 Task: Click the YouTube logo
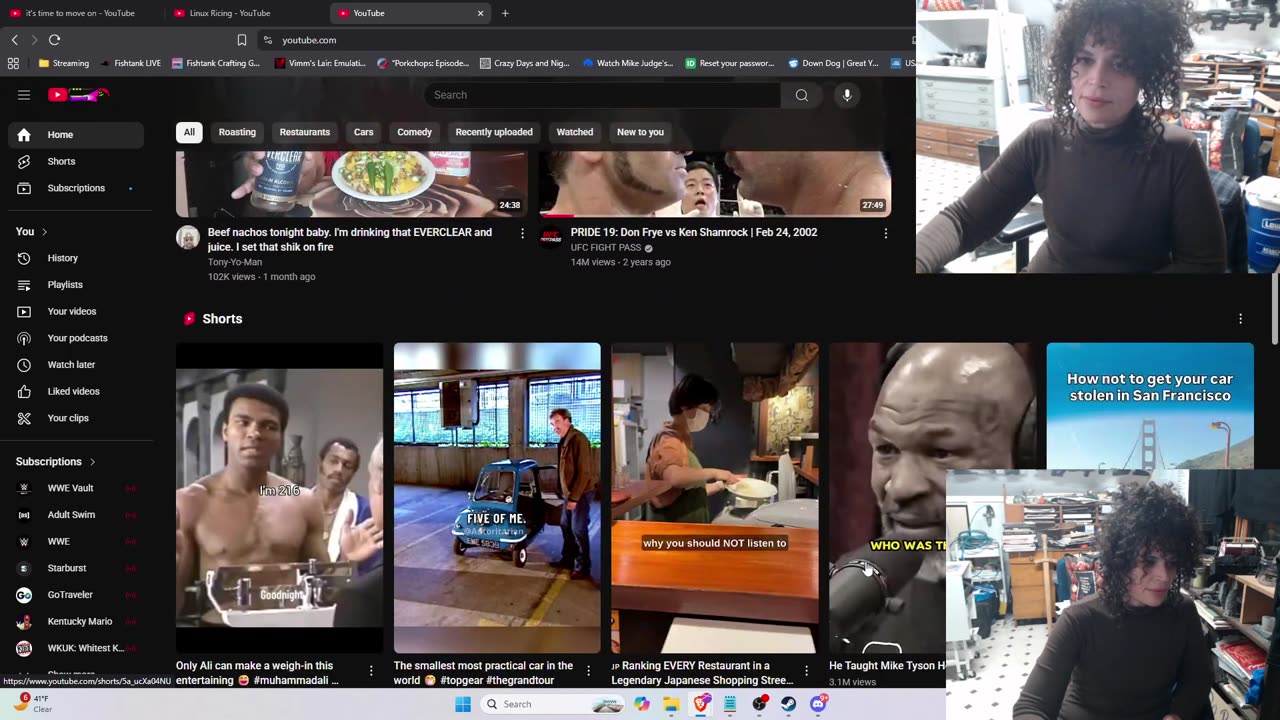(x=78, y=95)
